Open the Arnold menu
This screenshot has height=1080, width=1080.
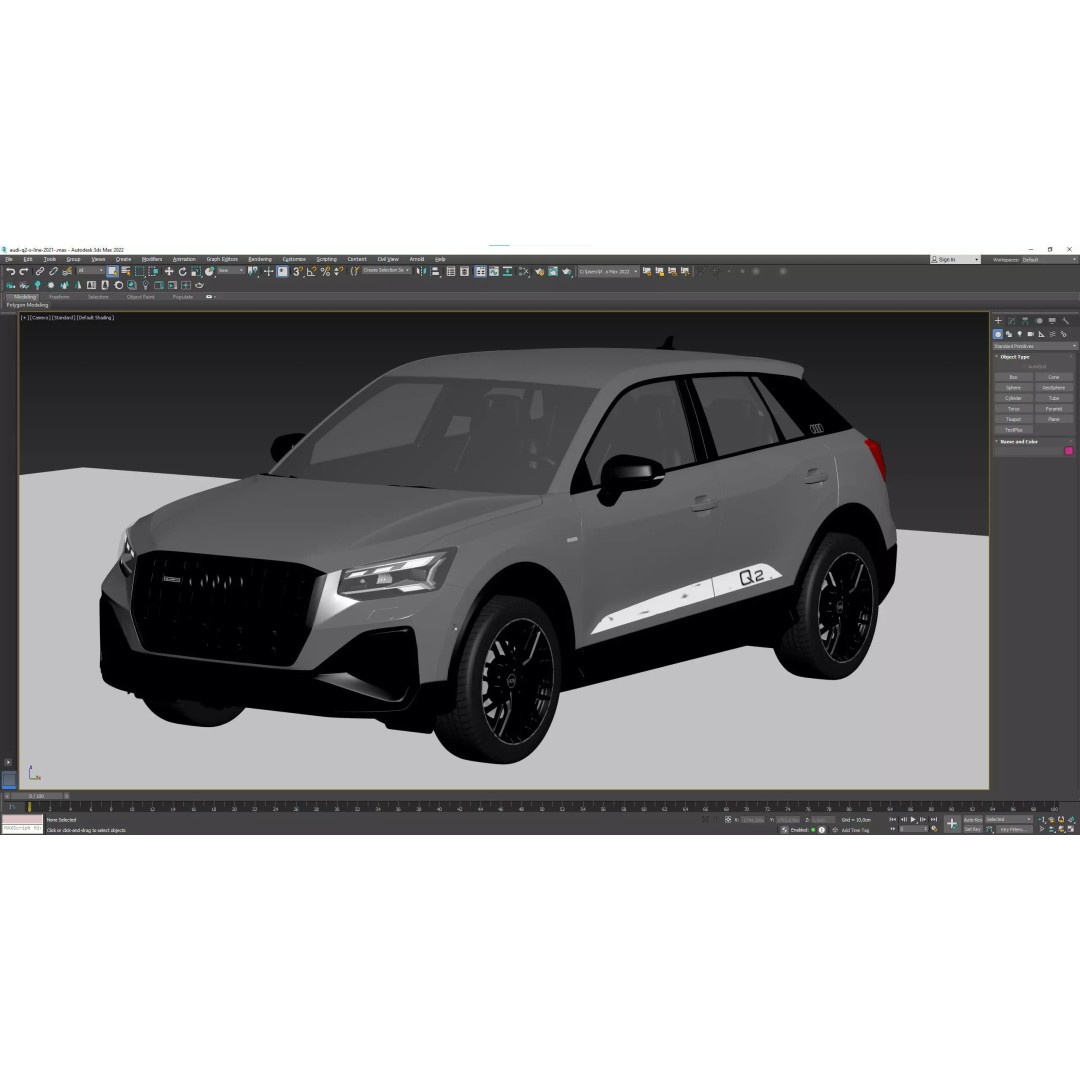tap(417, 260)
